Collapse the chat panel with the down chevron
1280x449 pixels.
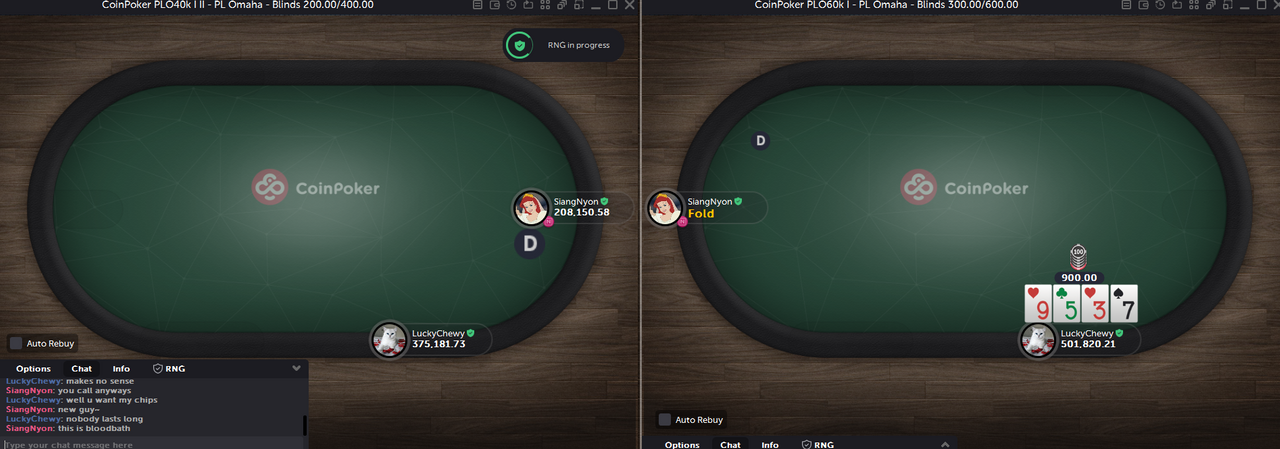click(296, 369)
